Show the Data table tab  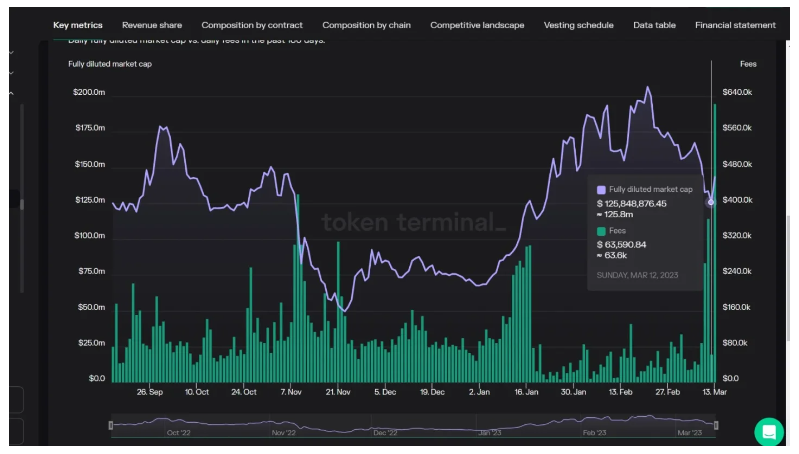click(x=654, y=25)
